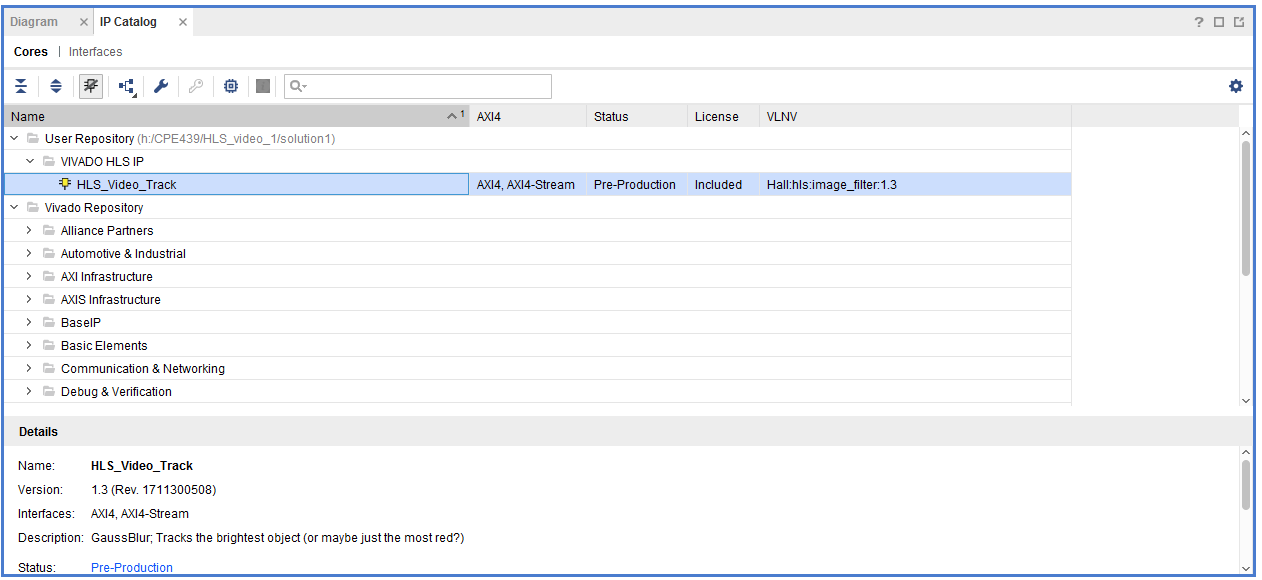Expand the AXI Infrastructure folder
The width and height of the screenshot is (1262, 580).
(29, 277)
